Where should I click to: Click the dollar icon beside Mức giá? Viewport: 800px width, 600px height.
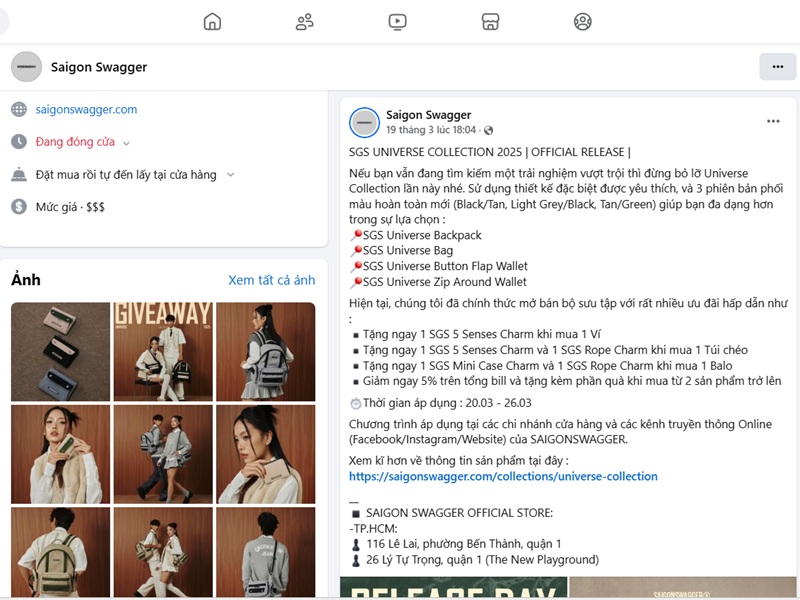[x=19, y=207]
